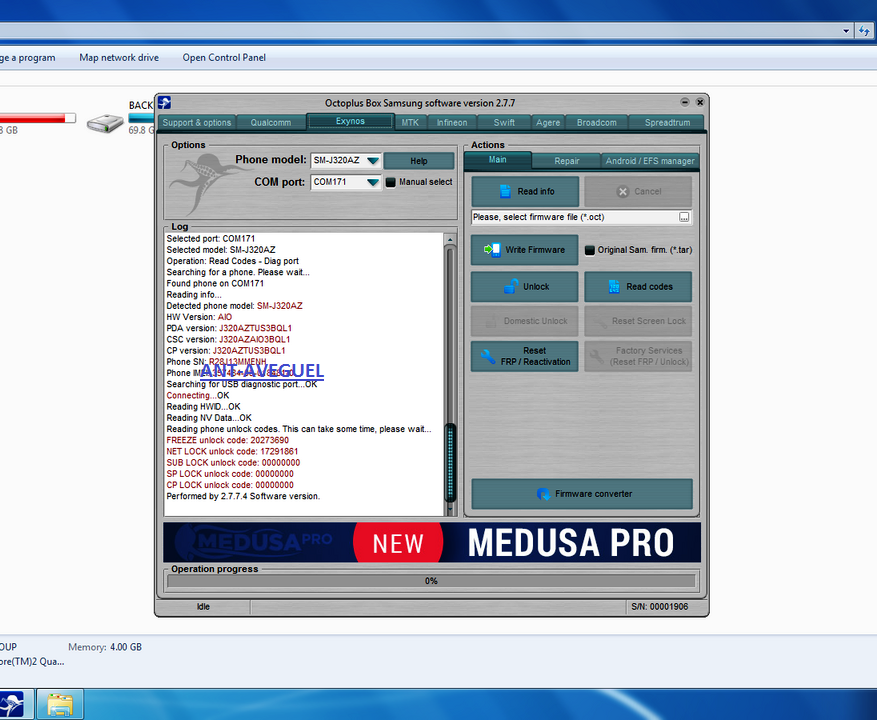Viewport: 877px width, 720px height.
Task: Click the Unlock padlock icon
Action: click(x=511, y=286)
